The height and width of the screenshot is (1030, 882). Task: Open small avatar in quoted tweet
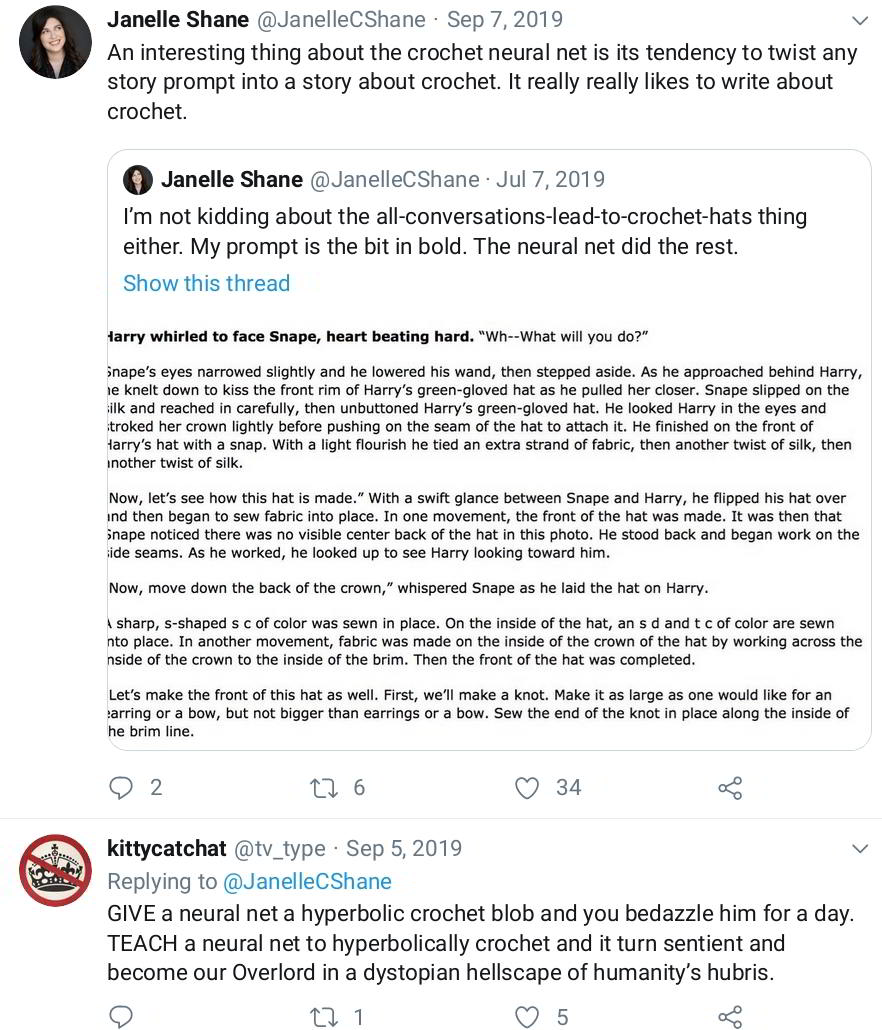pos(138,180)
